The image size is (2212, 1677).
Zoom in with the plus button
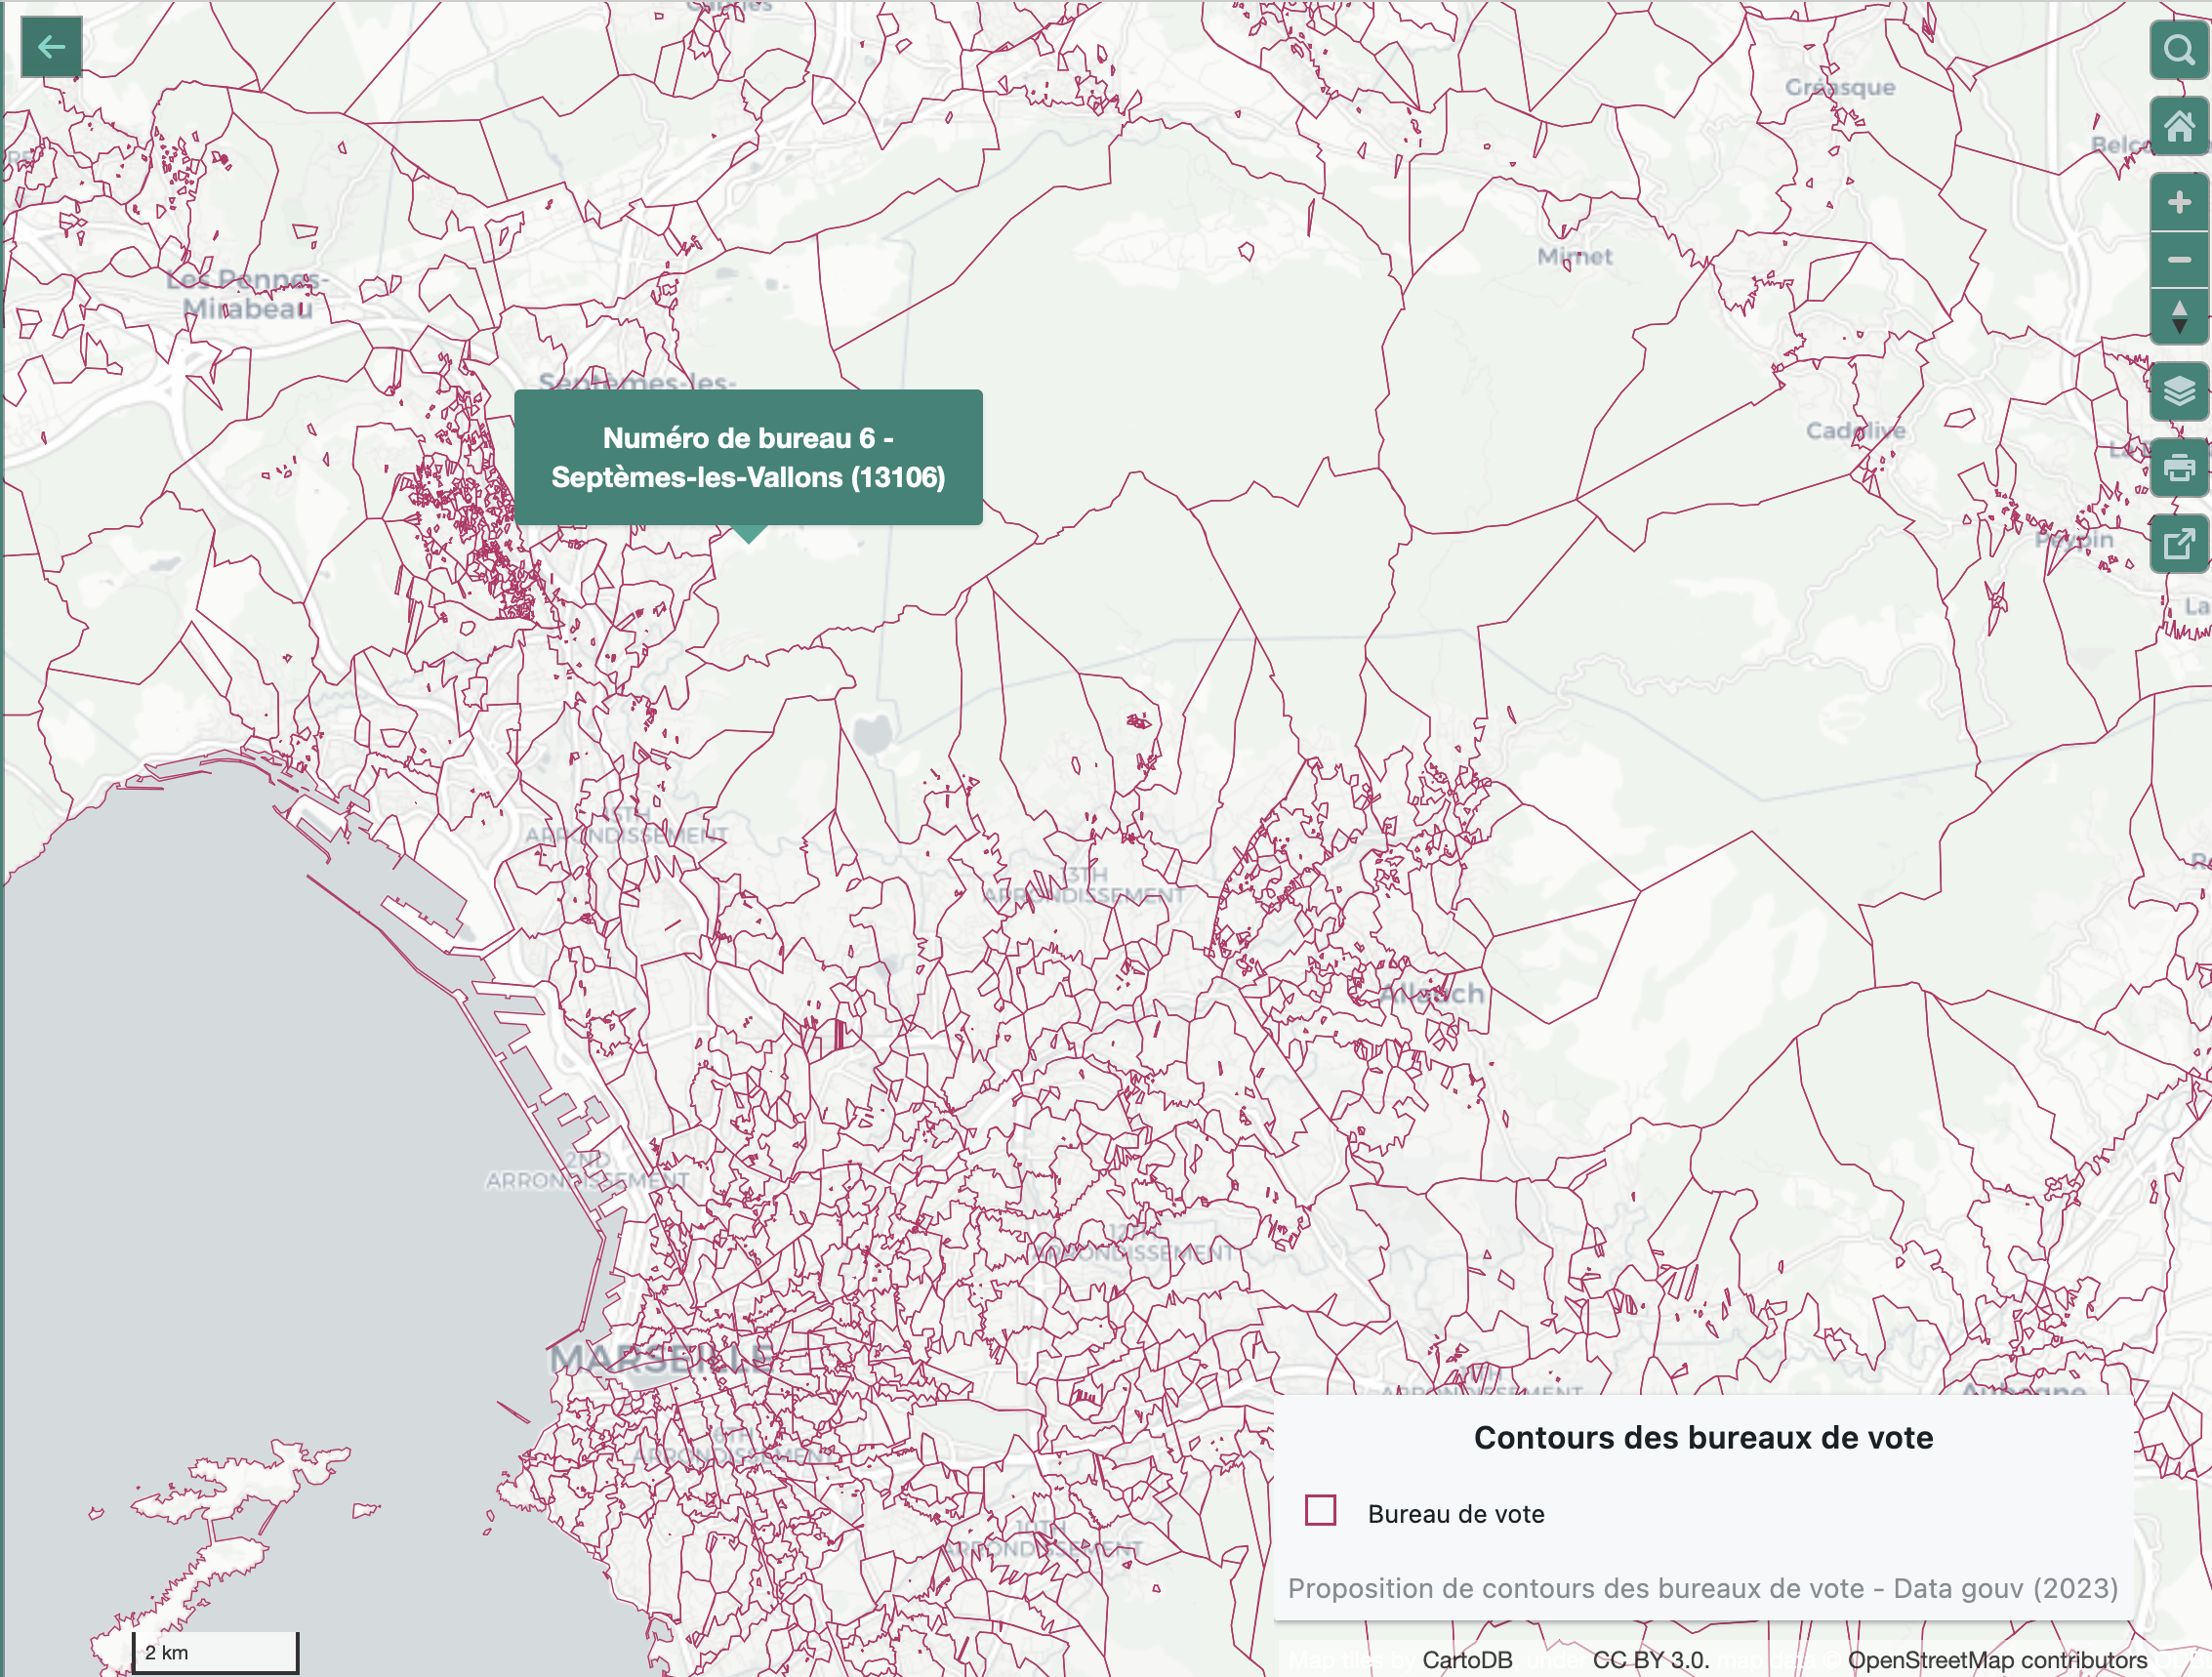coord(2178,203)
